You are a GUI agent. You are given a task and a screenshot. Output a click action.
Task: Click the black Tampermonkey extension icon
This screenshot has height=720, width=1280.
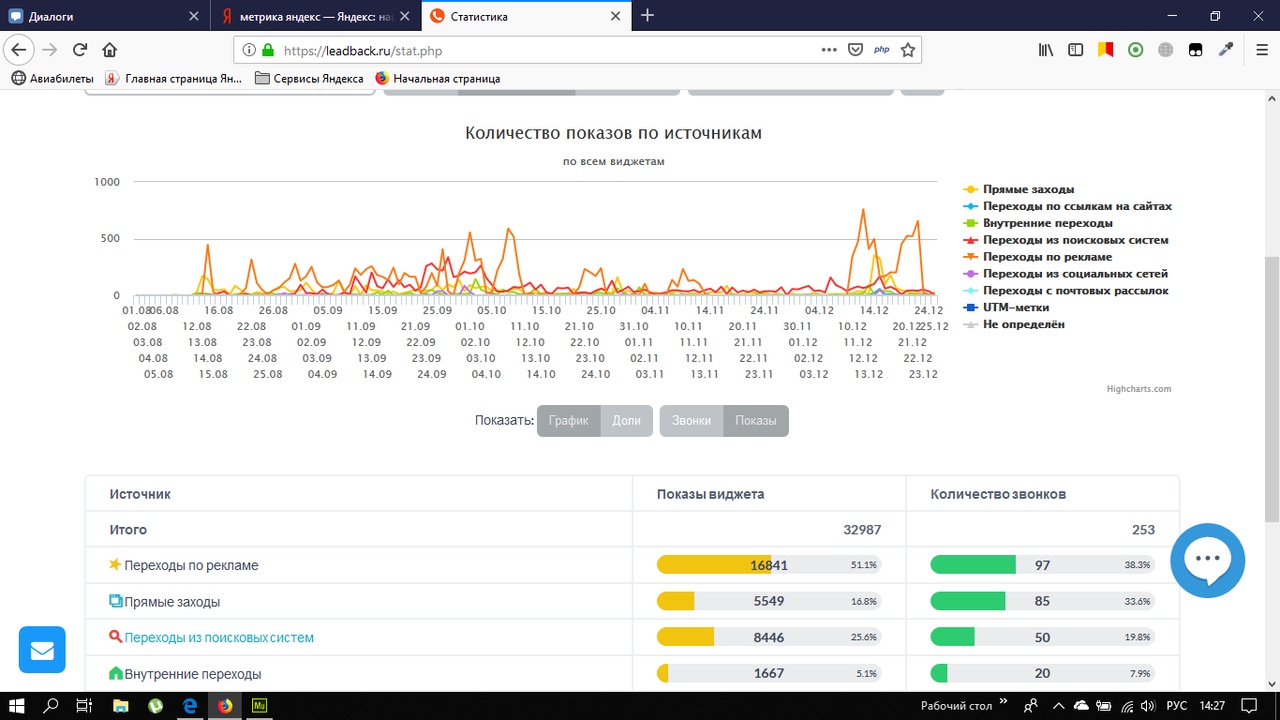[x=1195, y=50]
